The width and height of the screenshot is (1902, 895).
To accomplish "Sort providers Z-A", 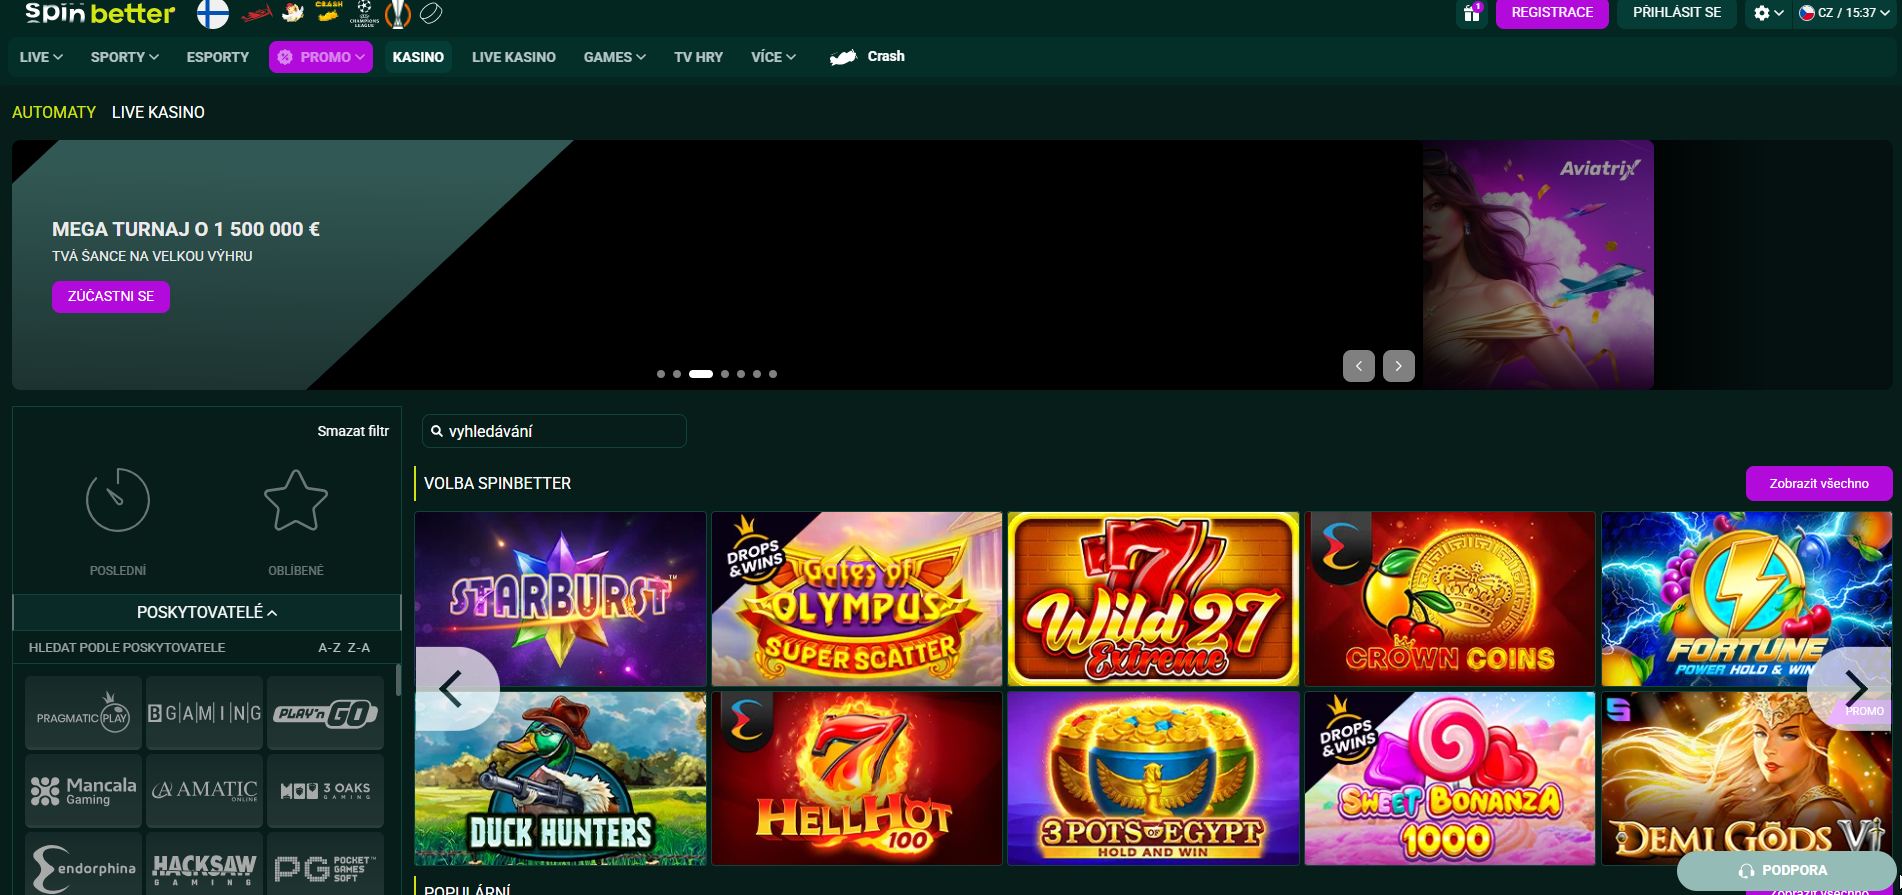I will pyautogui.click(x=359, y=647).
